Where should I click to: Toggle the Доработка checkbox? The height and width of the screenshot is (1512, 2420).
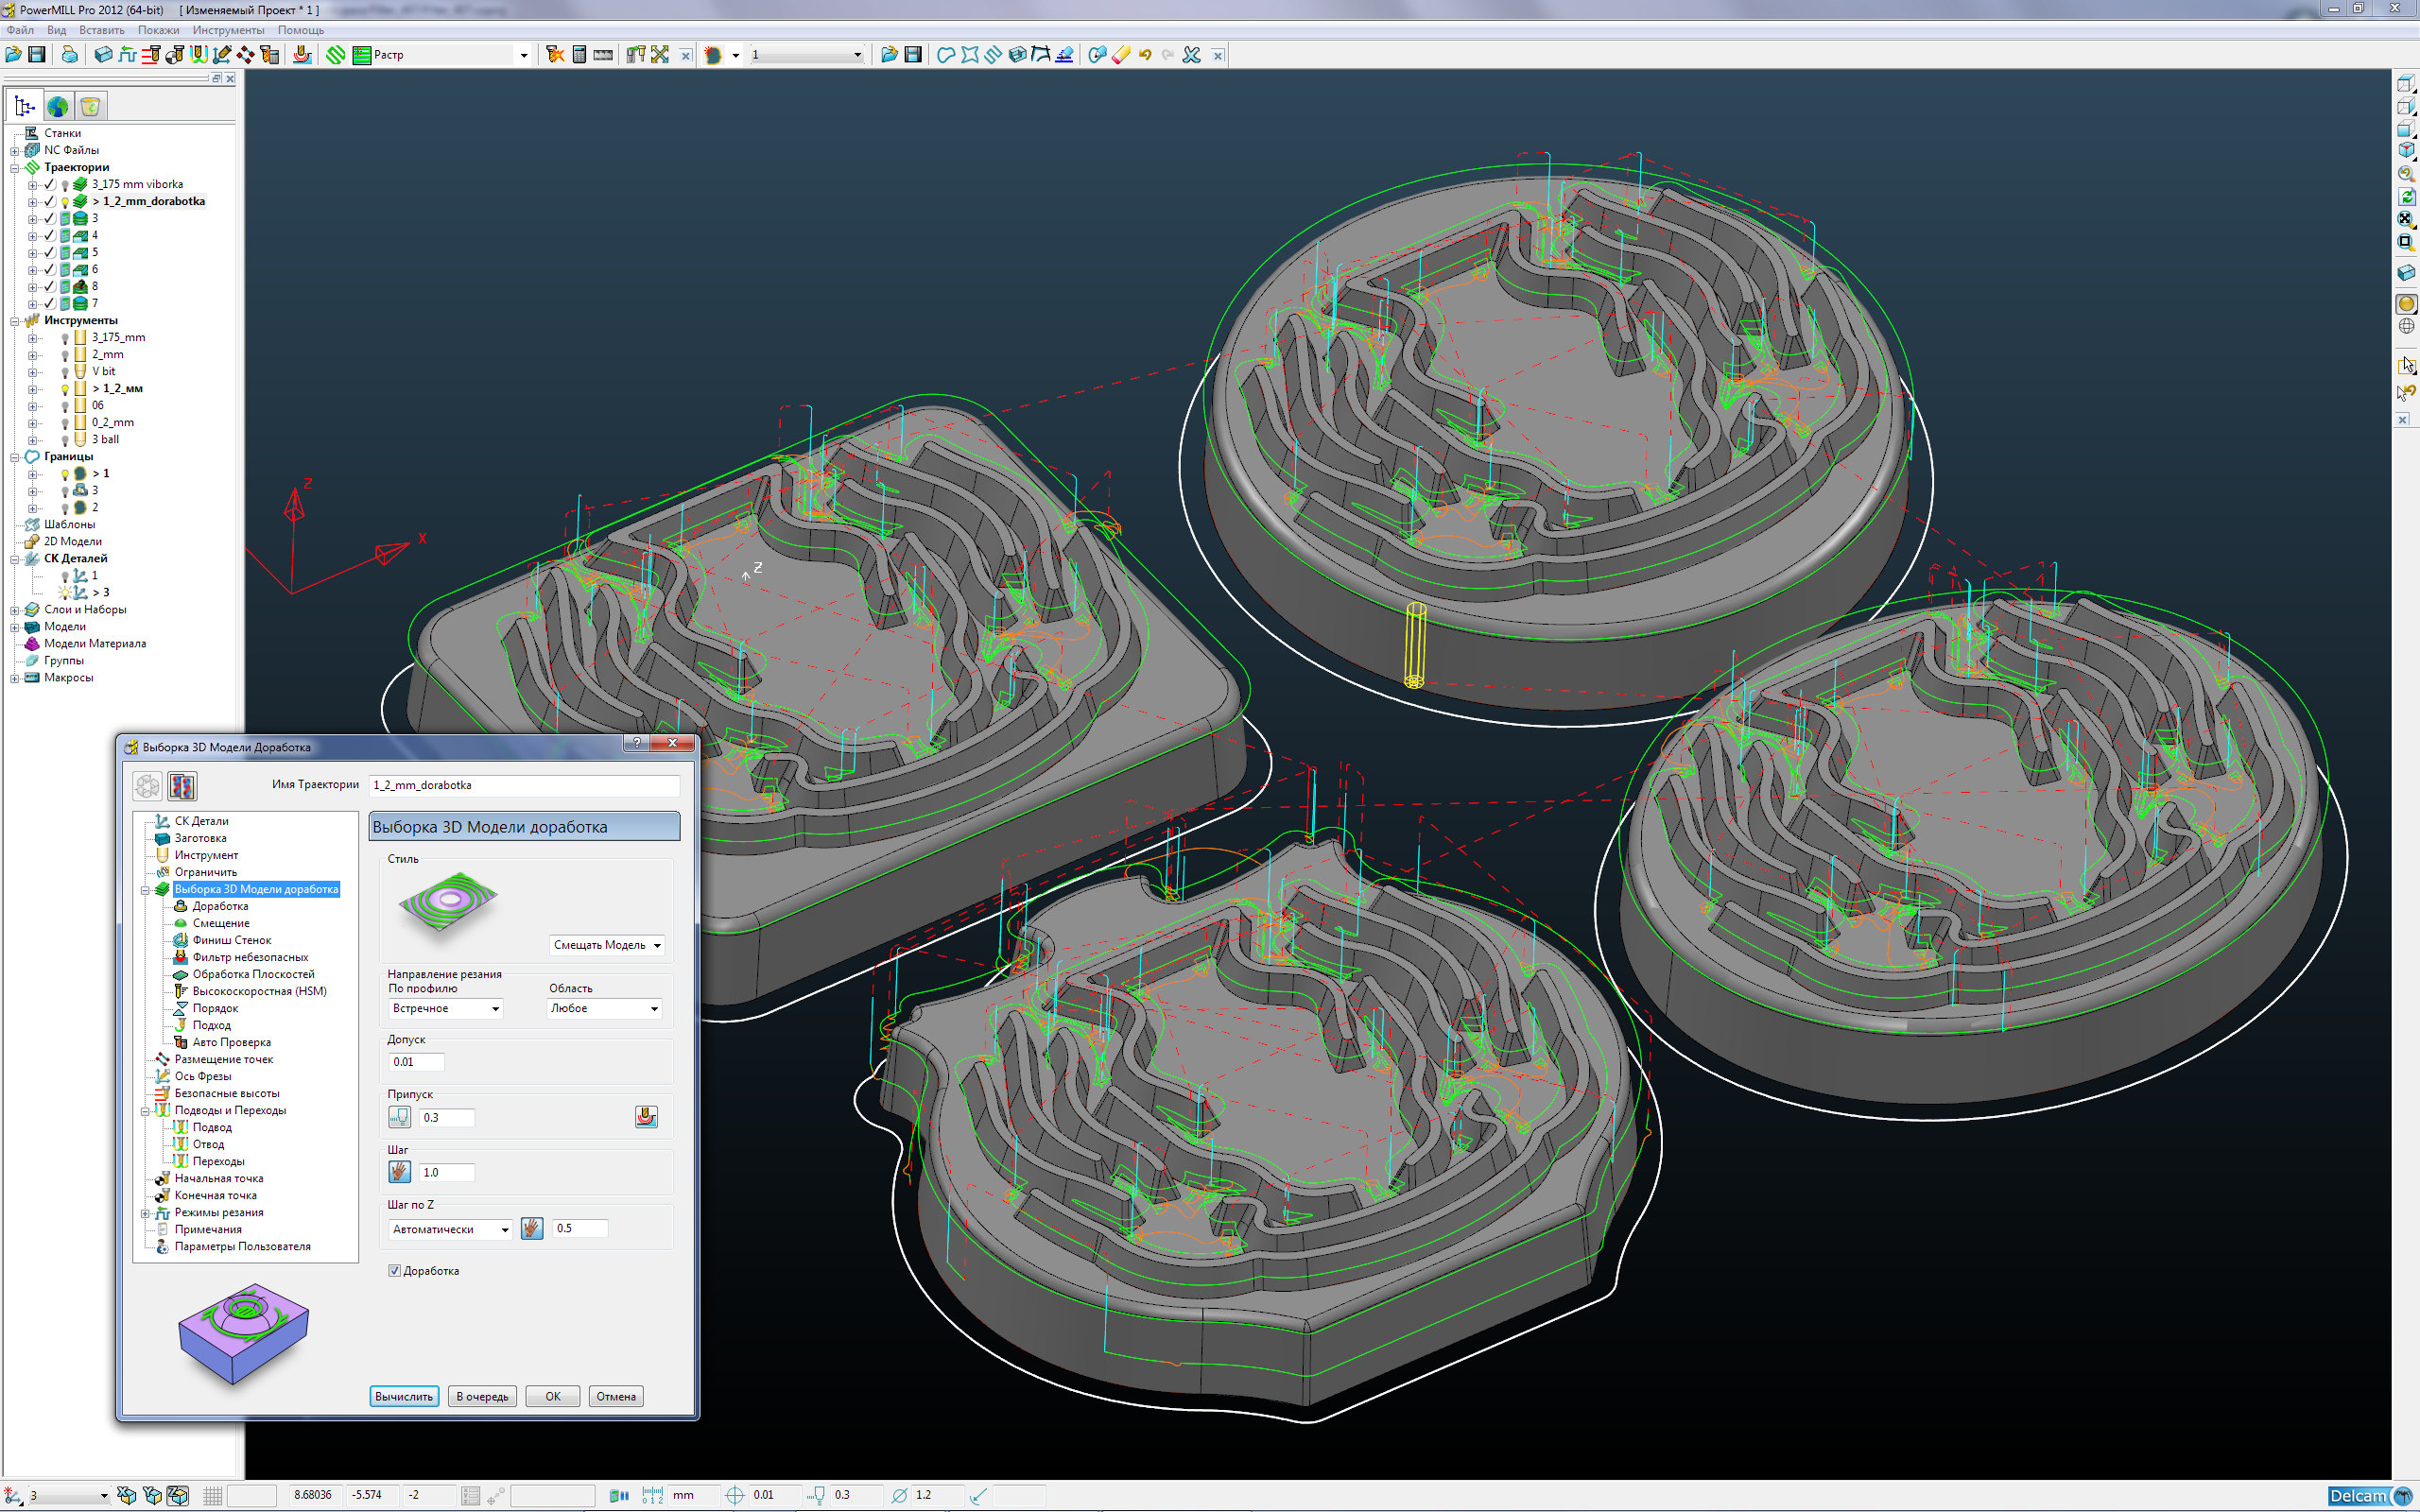click(395, 1271)
